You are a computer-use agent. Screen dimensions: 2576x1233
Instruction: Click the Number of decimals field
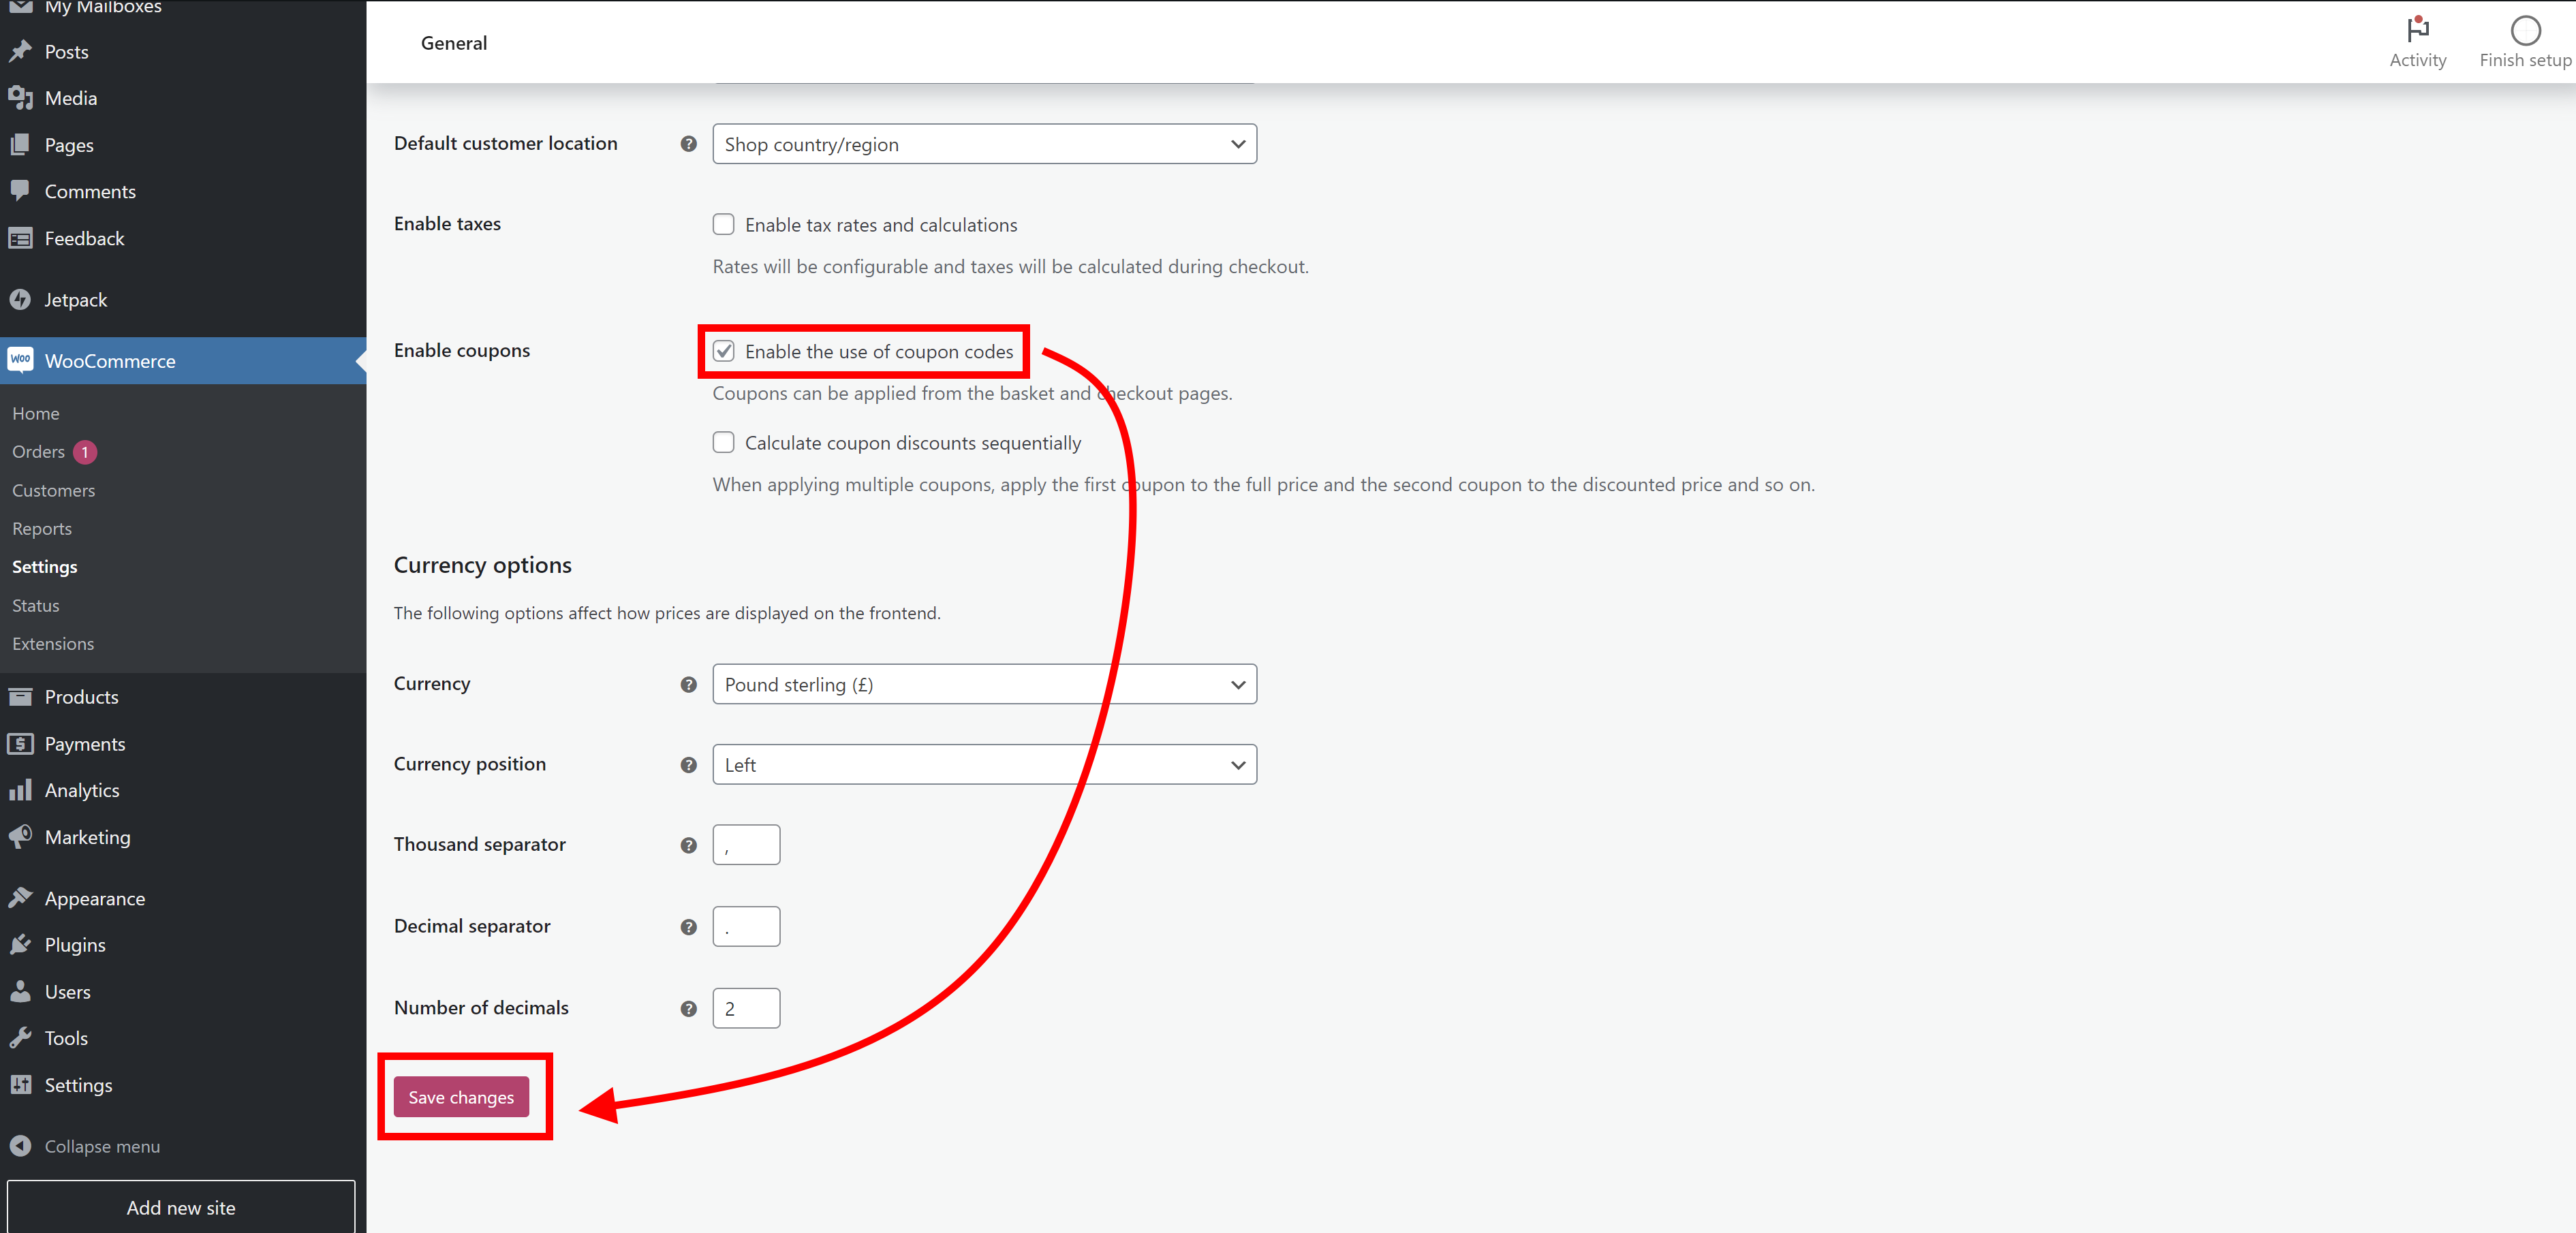coord(746,1008)
